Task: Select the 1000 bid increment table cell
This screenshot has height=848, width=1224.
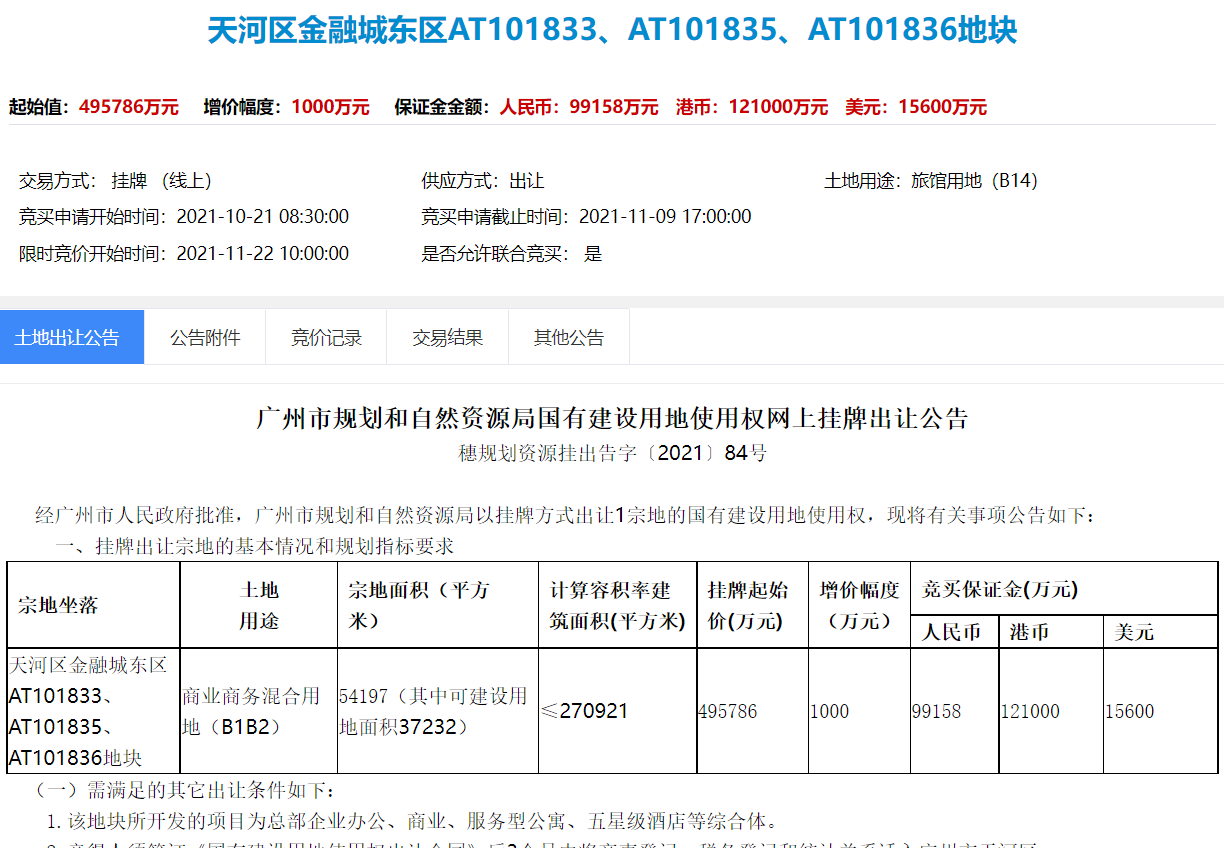Action: click(x=859, y=711)
